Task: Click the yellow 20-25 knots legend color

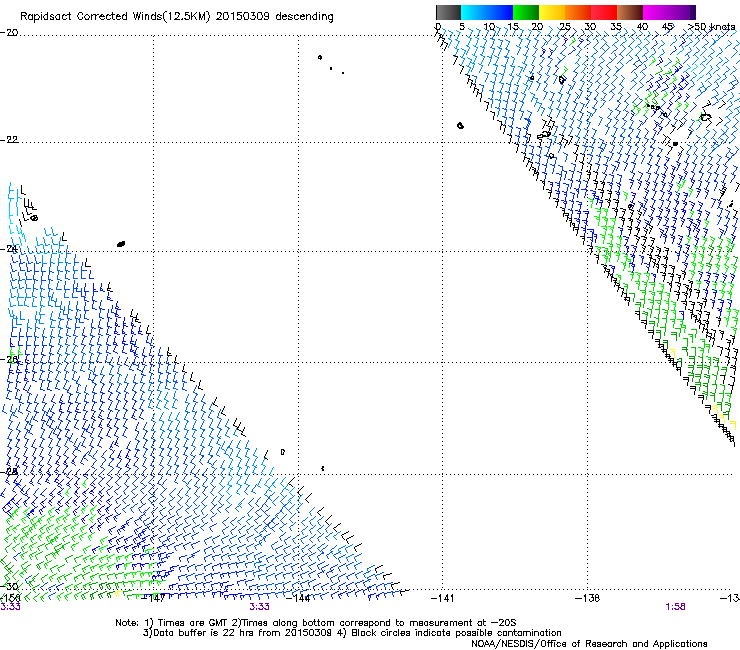Action: 552,12
